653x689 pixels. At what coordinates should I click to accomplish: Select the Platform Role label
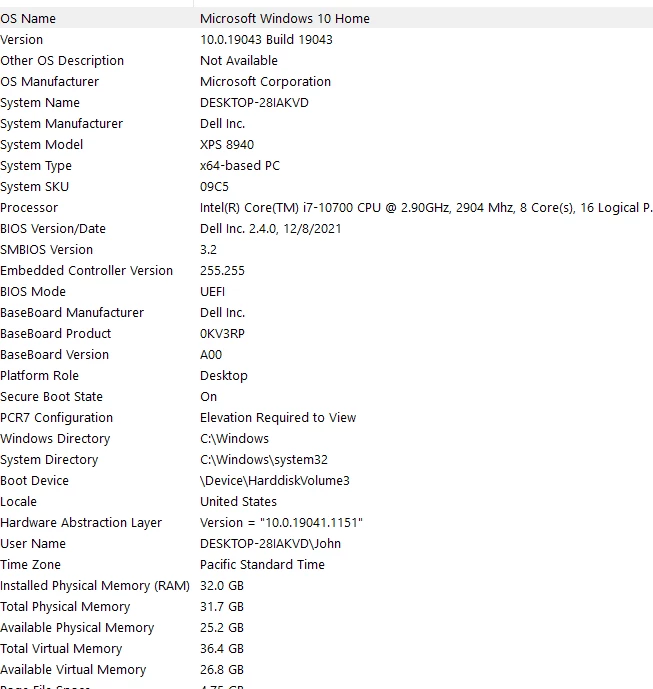pyautogui.click(x=40, y=376)
